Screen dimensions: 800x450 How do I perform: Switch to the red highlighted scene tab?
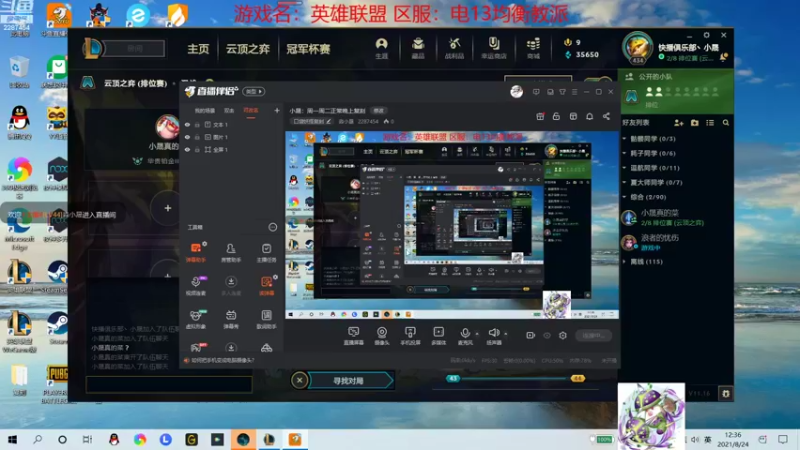click(x=251, y=111)
